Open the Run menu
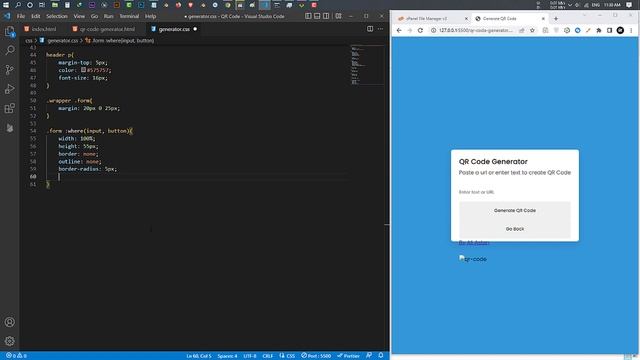 pyautogui.click(x=109, y=16)
